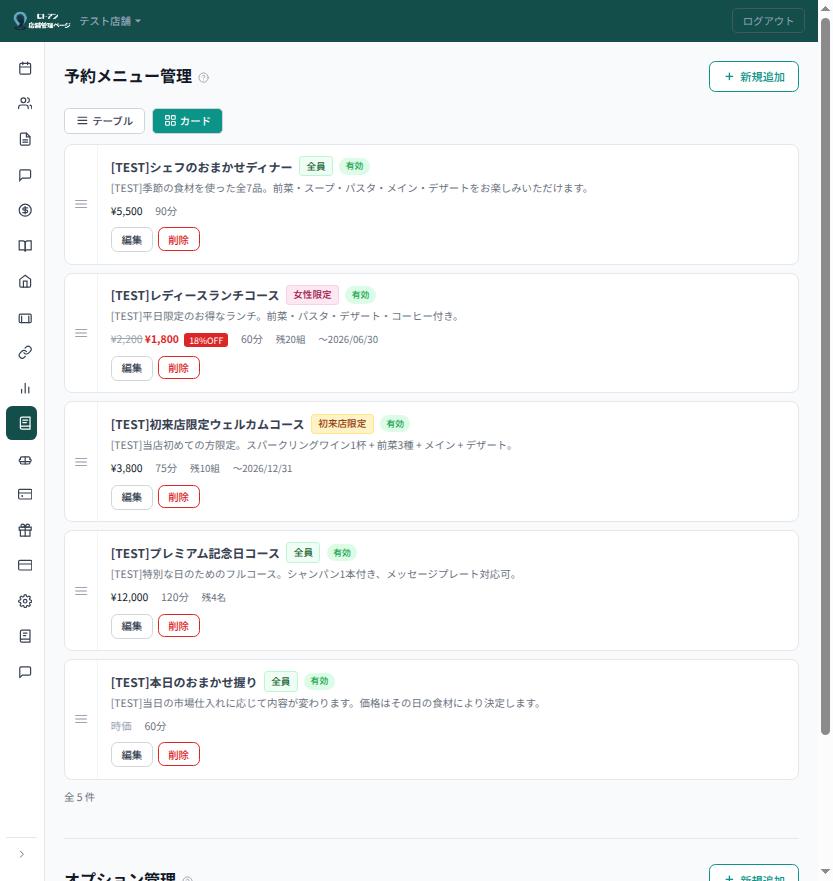Open the bar chart analytics sidebar icon
Image resolution: width=833 pixels, height=881 pixels.
click(25, 388)
